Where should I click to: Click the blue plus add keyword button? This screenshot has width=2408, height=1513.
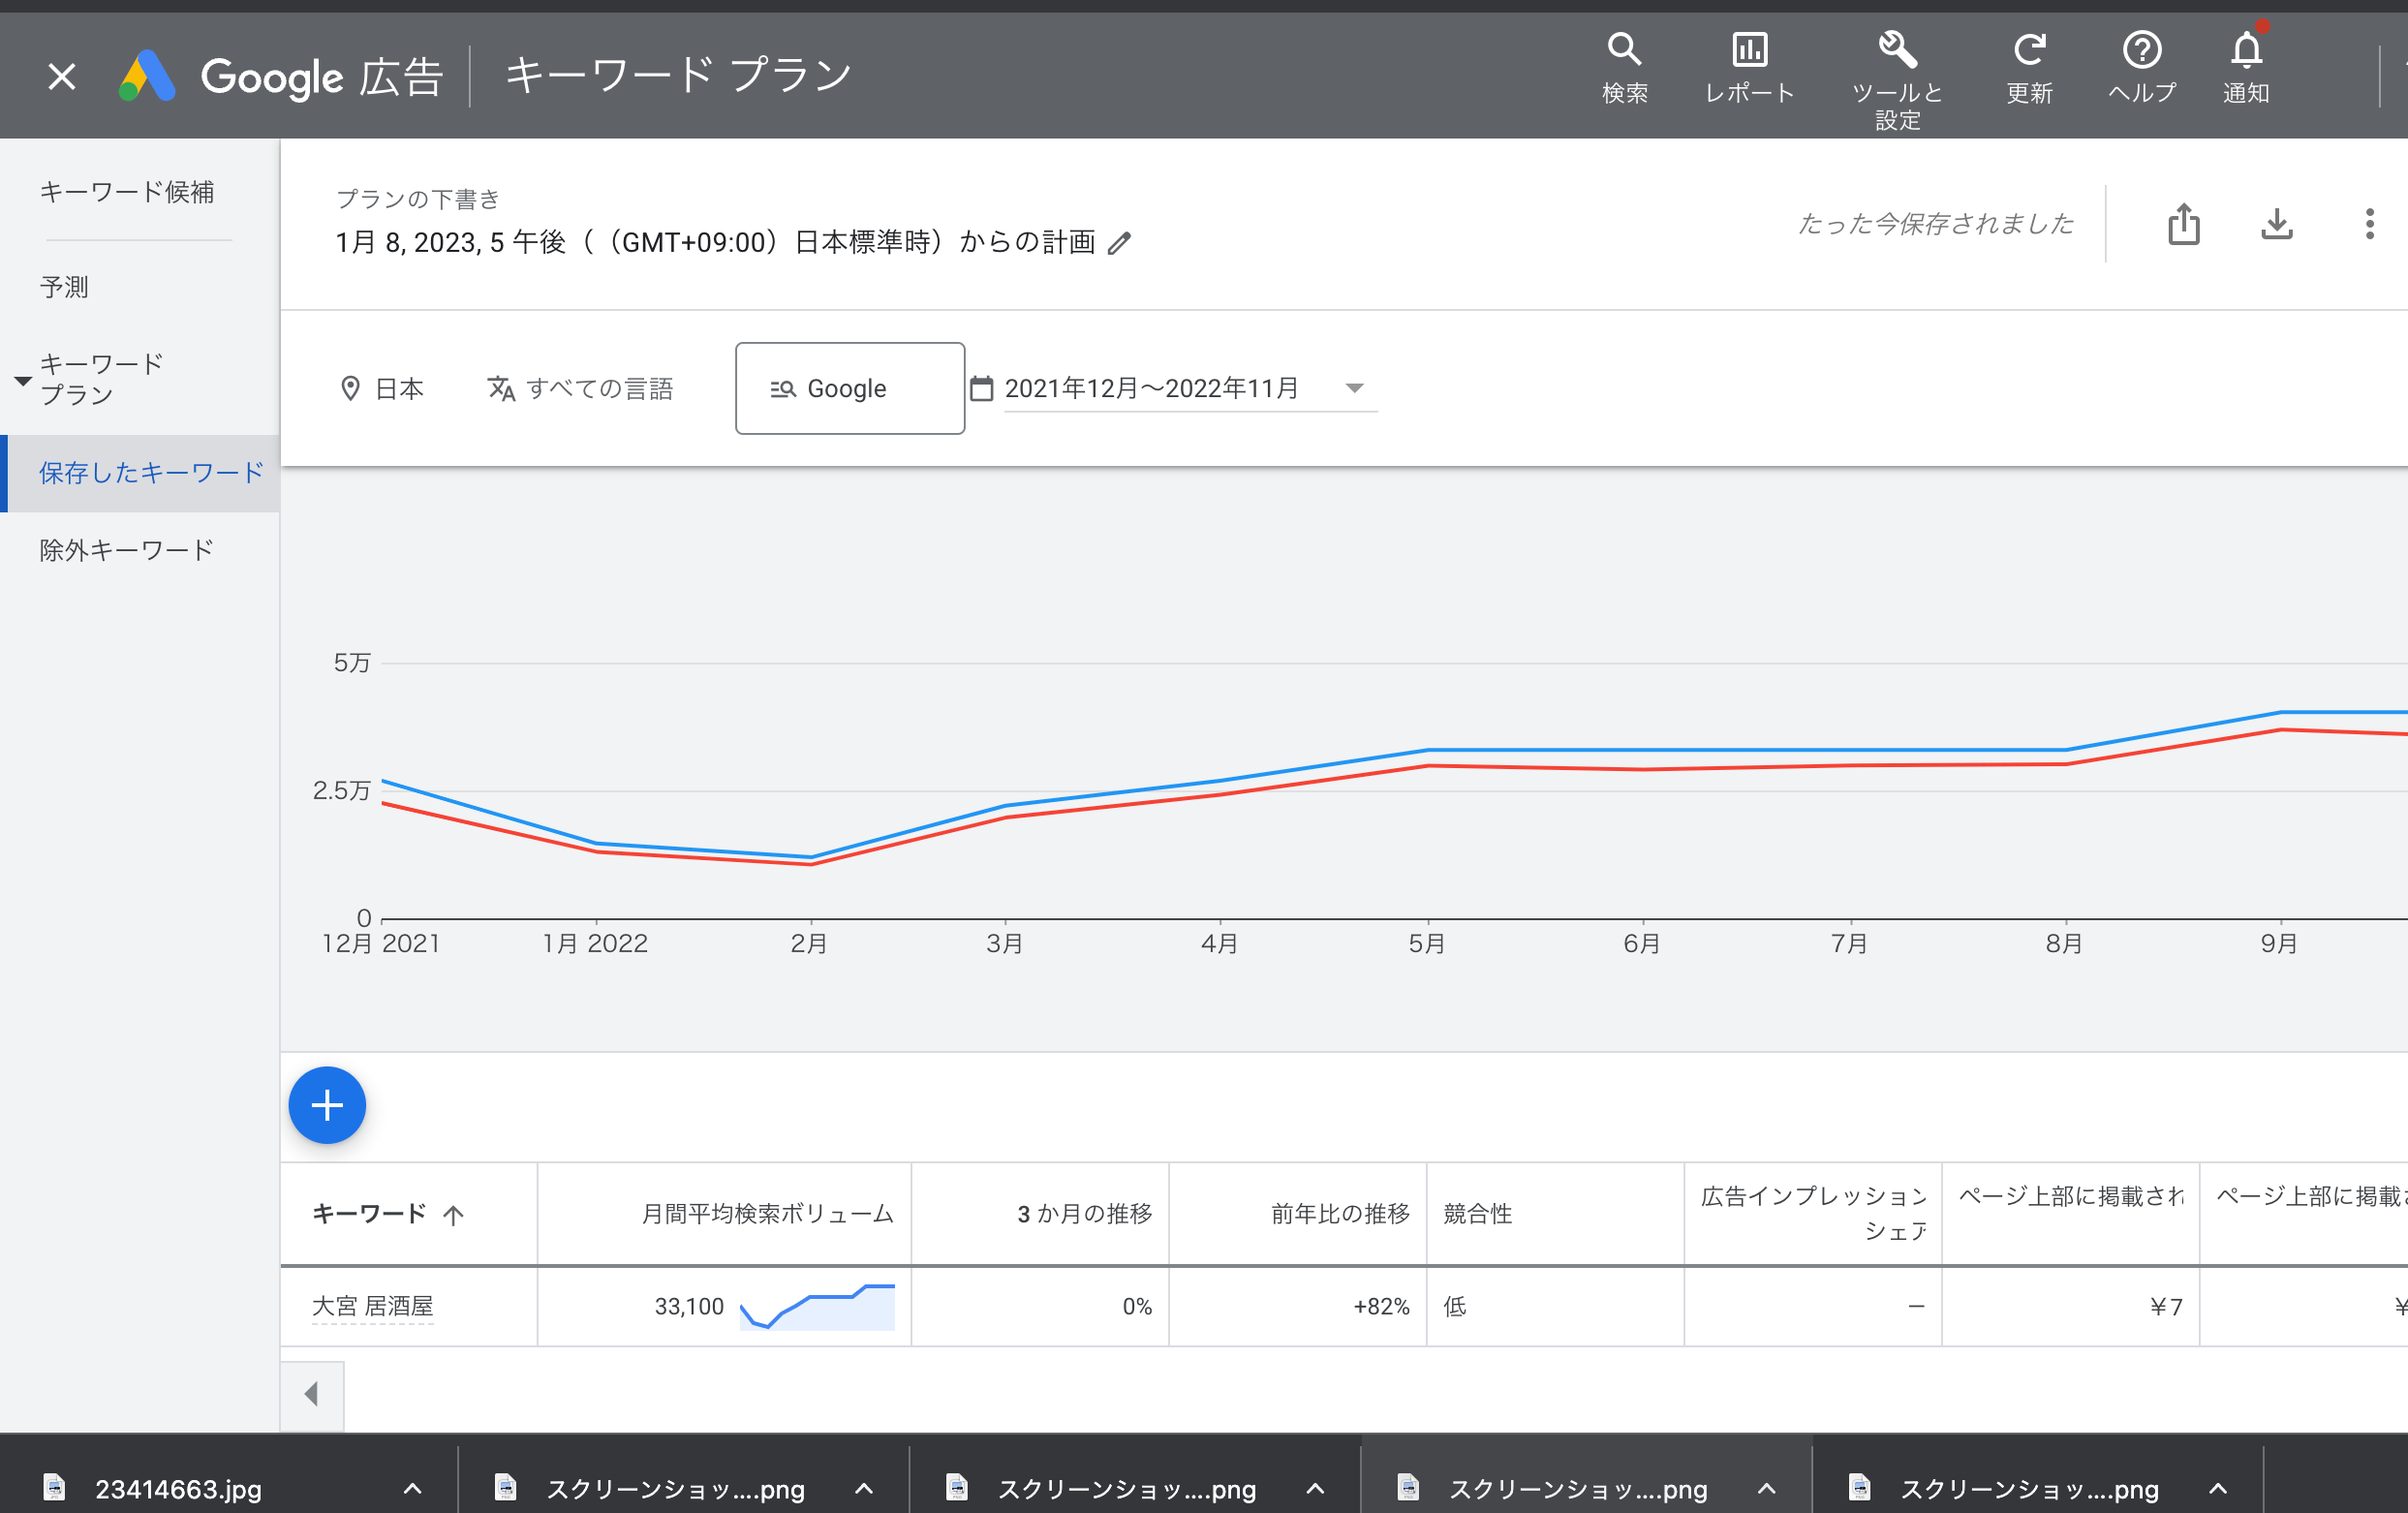327,1105
